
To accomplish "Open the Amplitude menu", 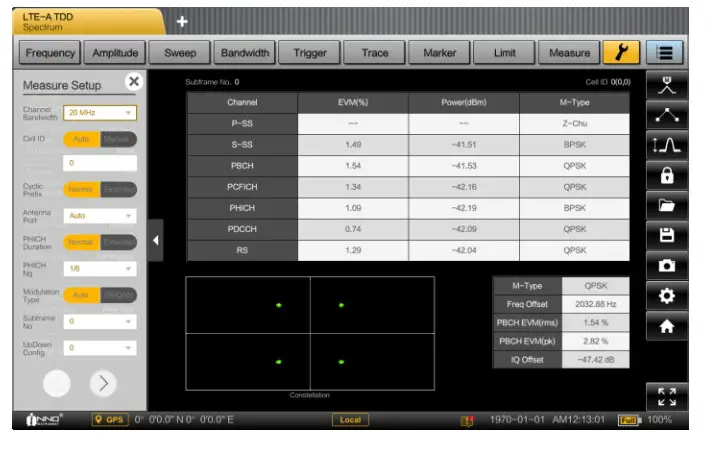I will (115, 53).
